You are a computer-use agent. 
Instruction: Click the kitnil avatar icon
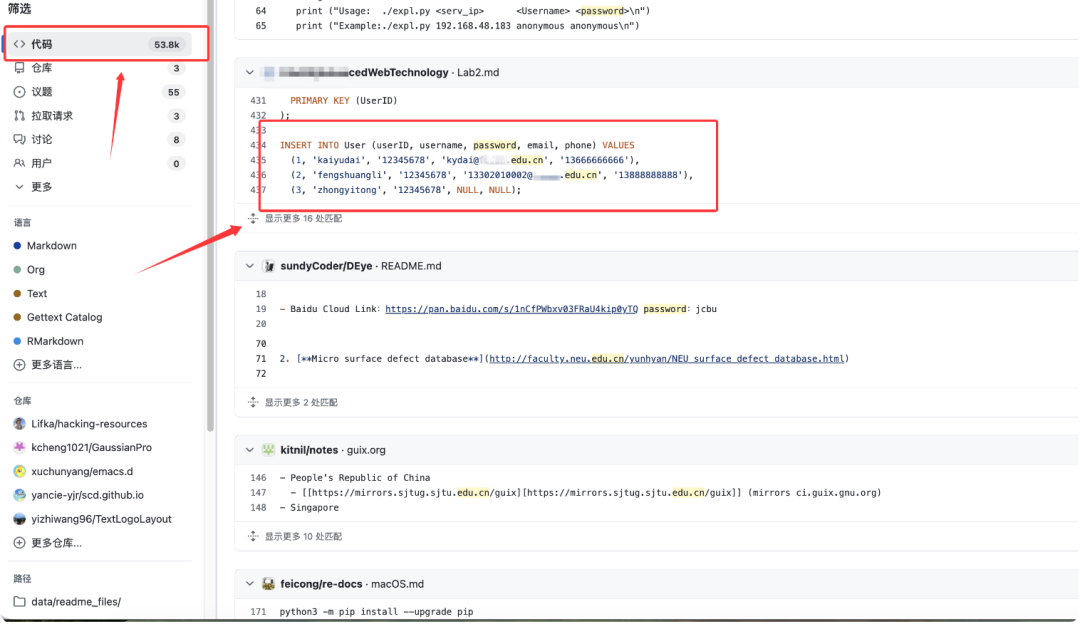point(269,450)
